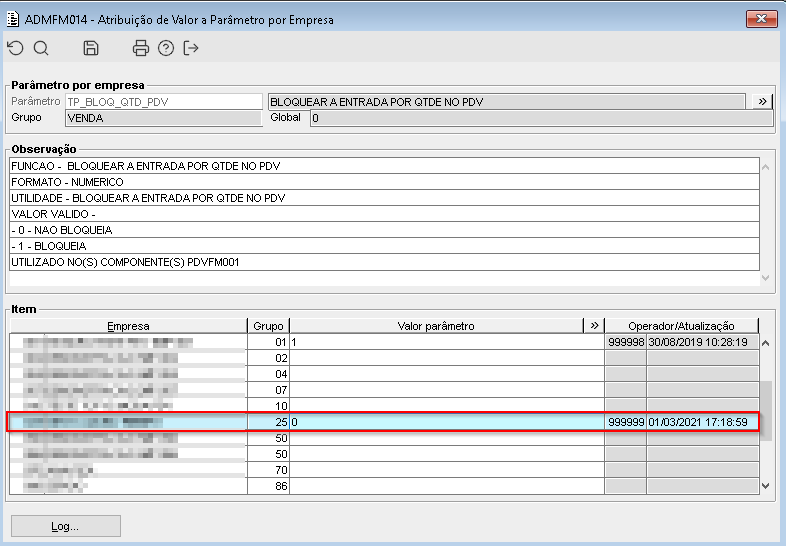
Task: Open help with question mark icon
Action: coord(166,48)
